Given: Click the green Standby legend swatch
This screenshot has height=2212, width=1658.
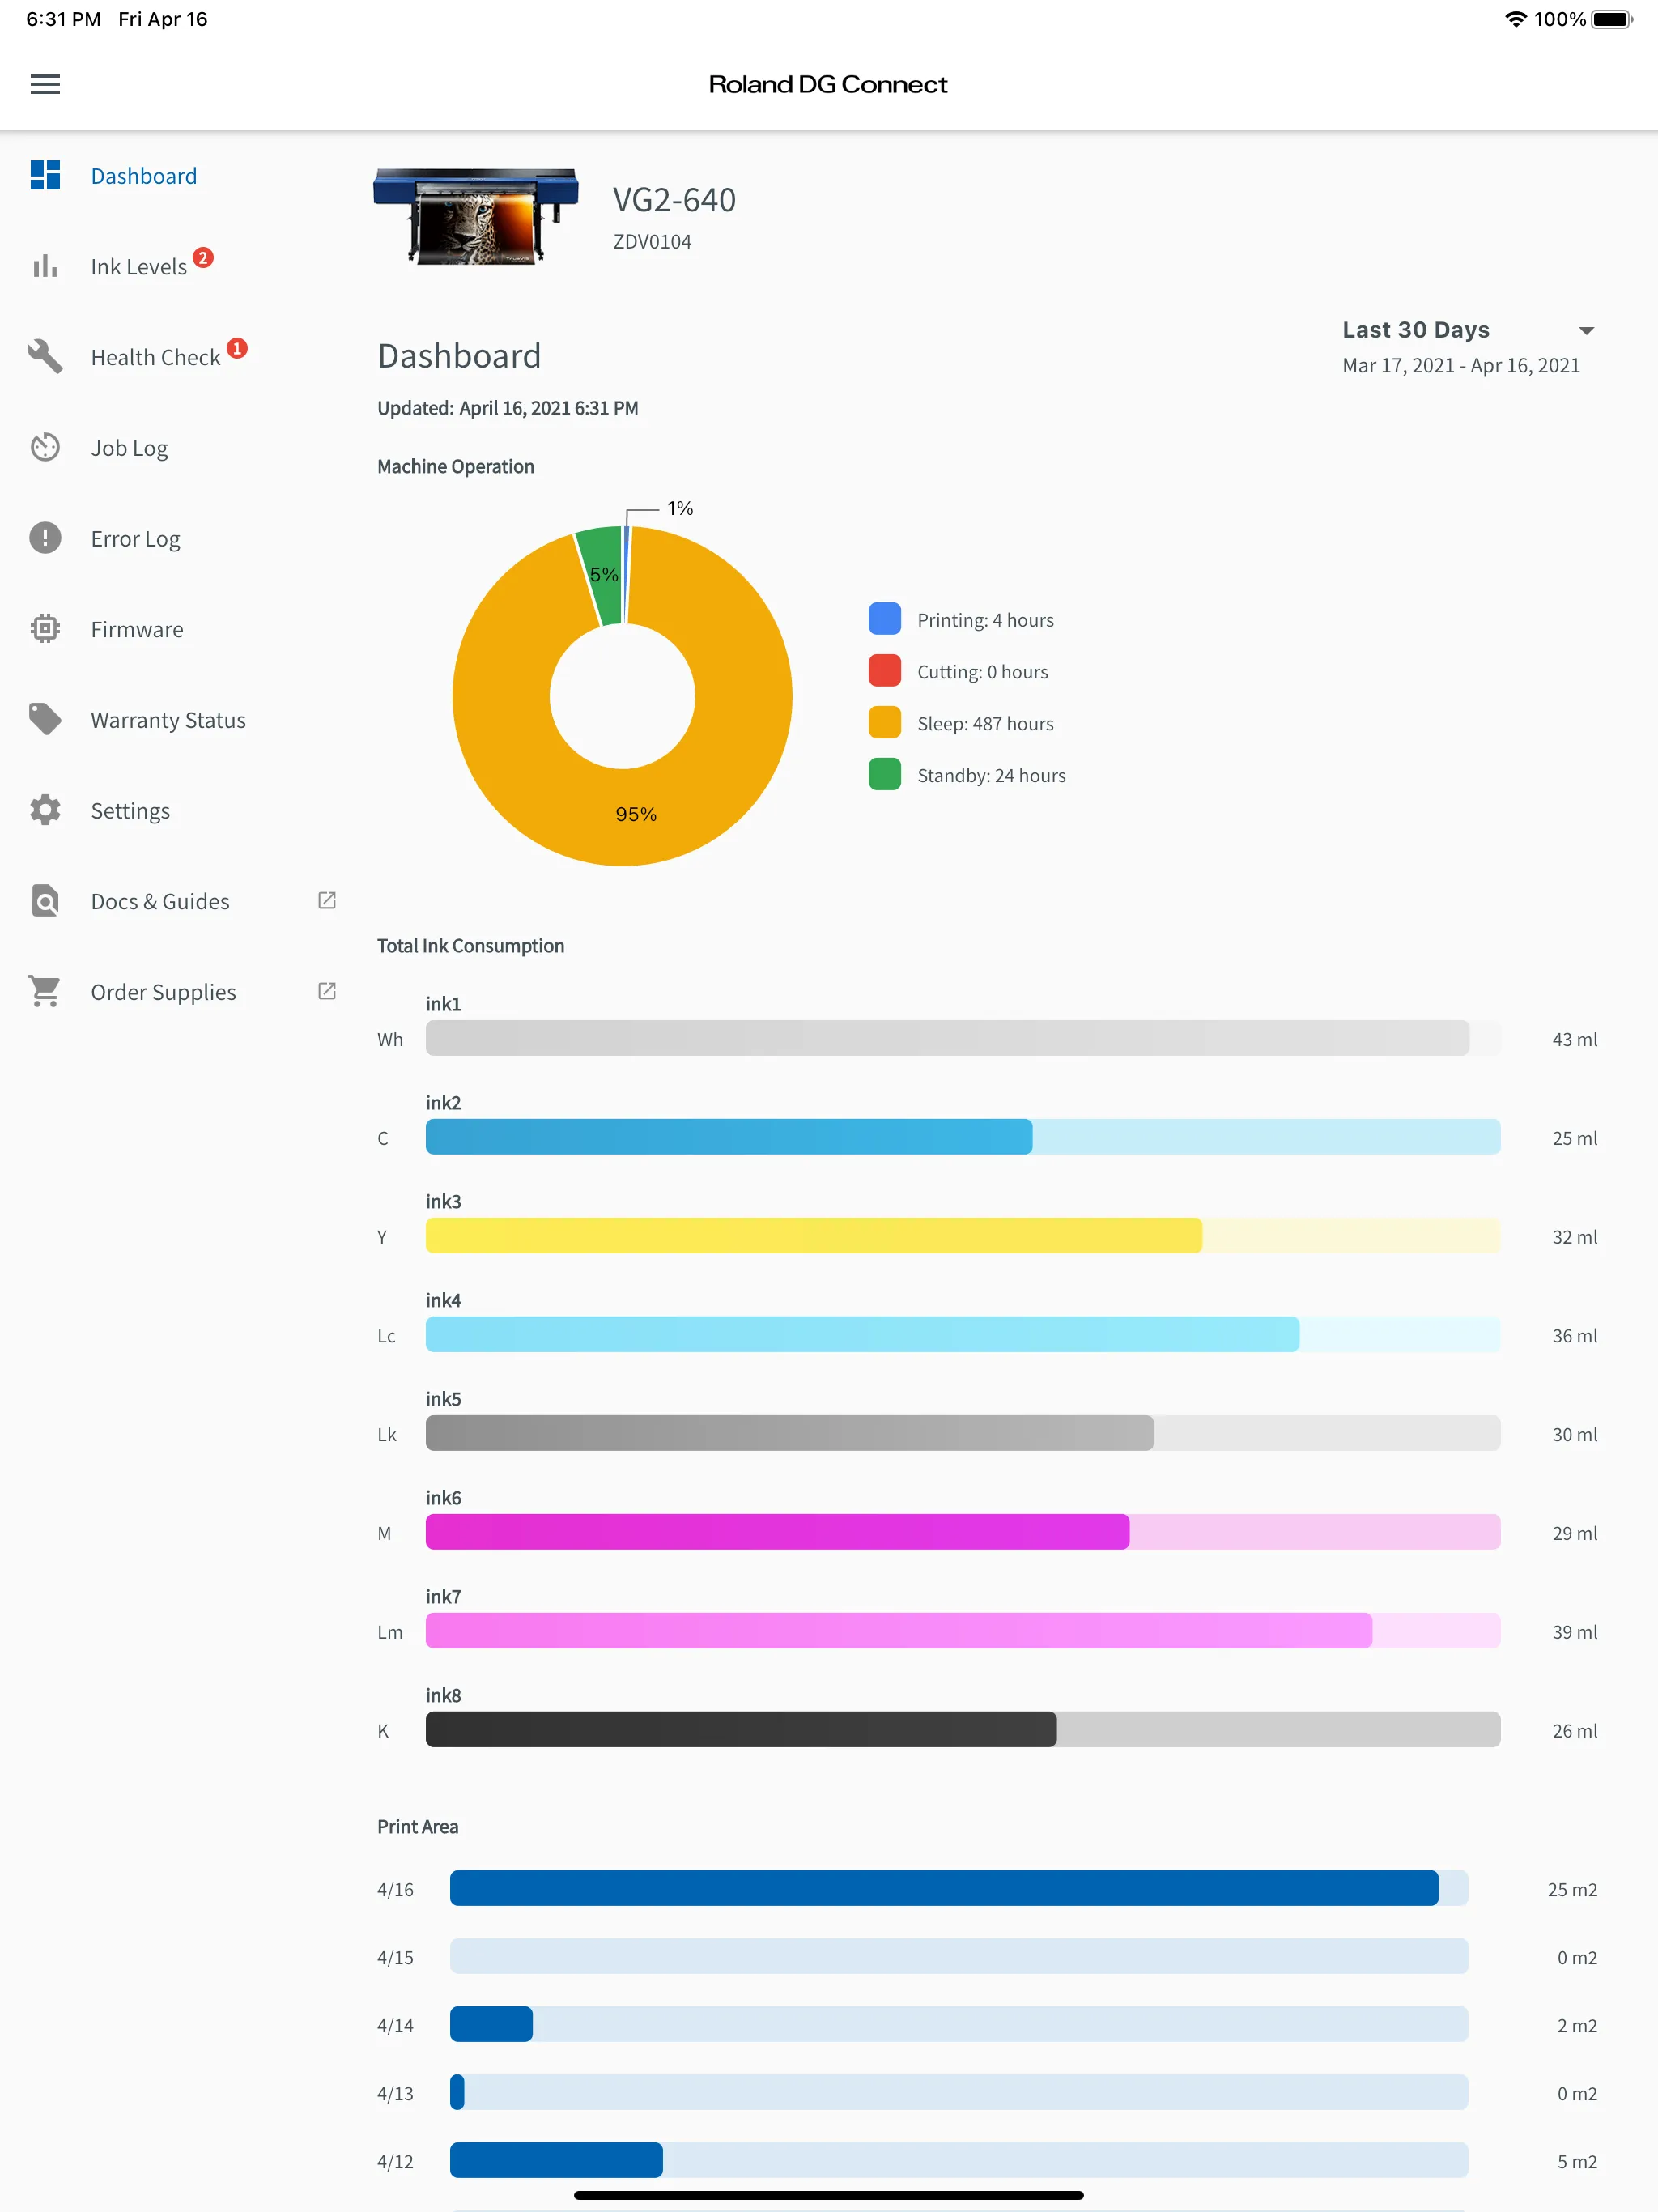Looking at the screenshot, I should 885,774.
